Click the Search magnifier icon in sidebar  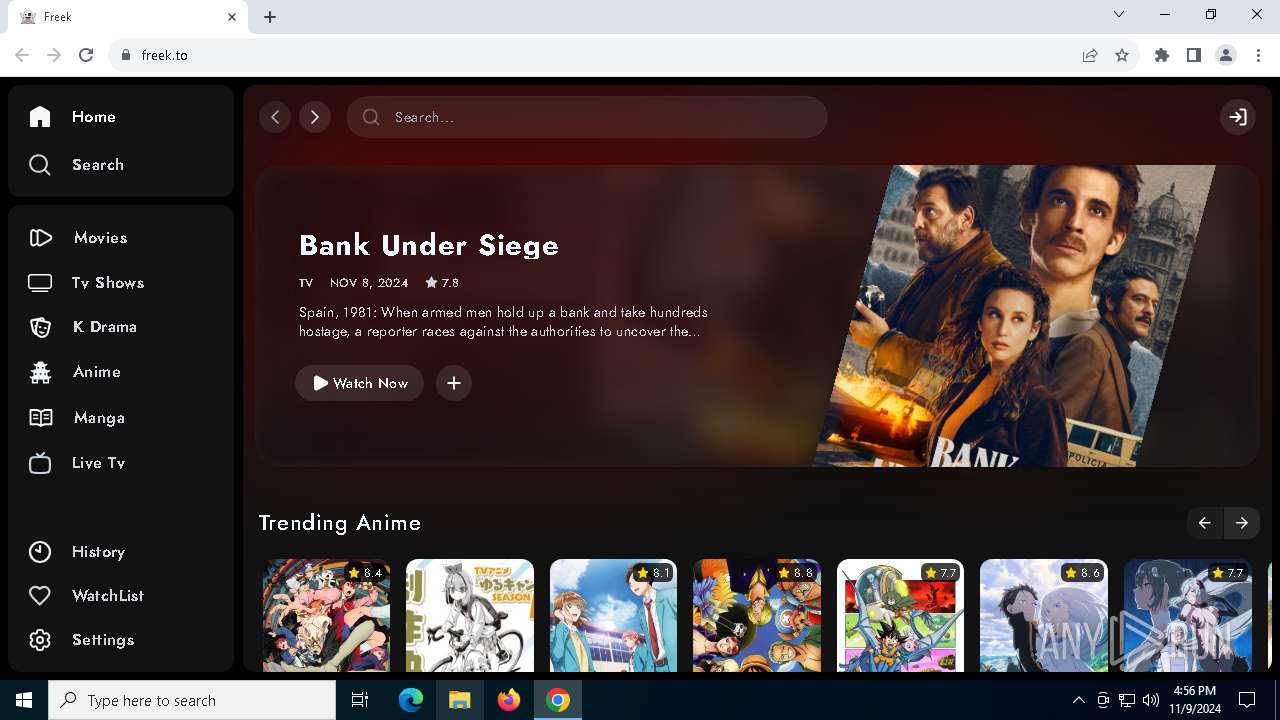coord(40,165)
